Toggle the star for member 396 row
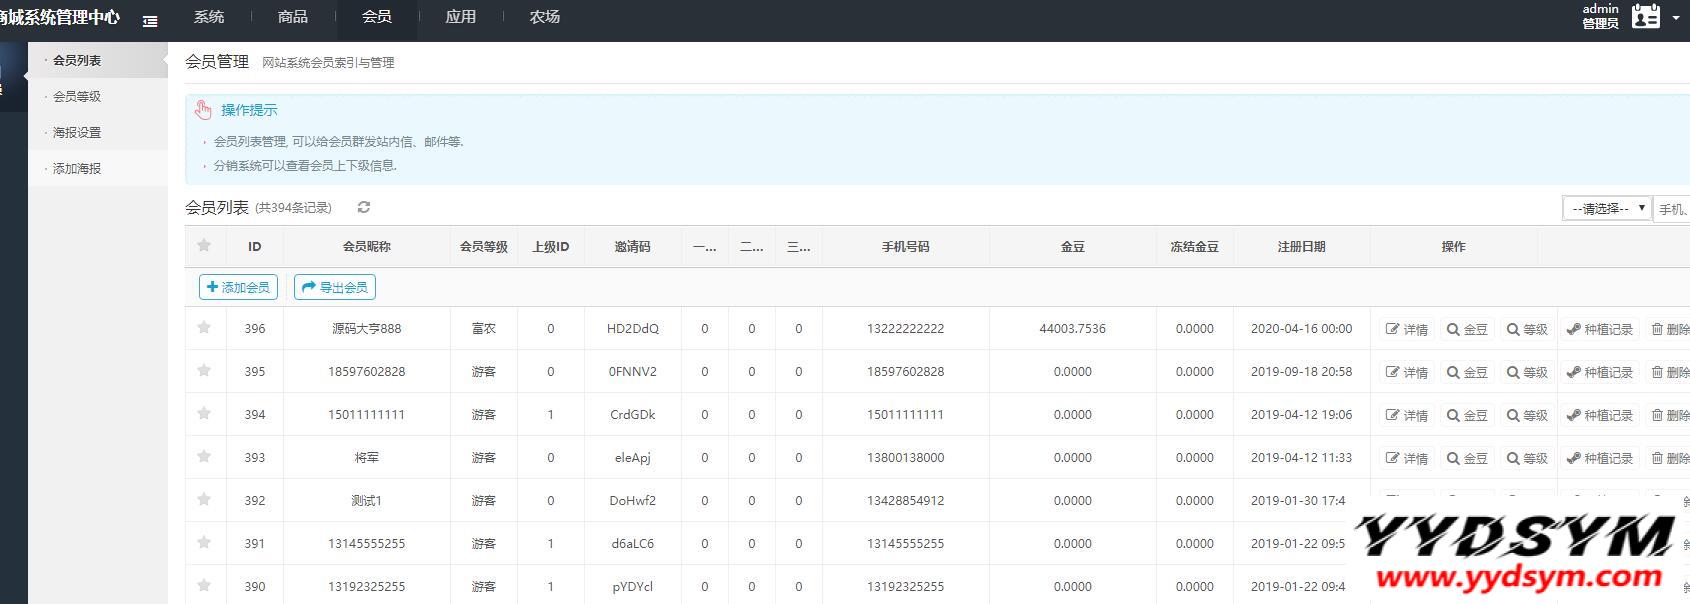This screenshot has width=1690, height=604. (204, 327)
